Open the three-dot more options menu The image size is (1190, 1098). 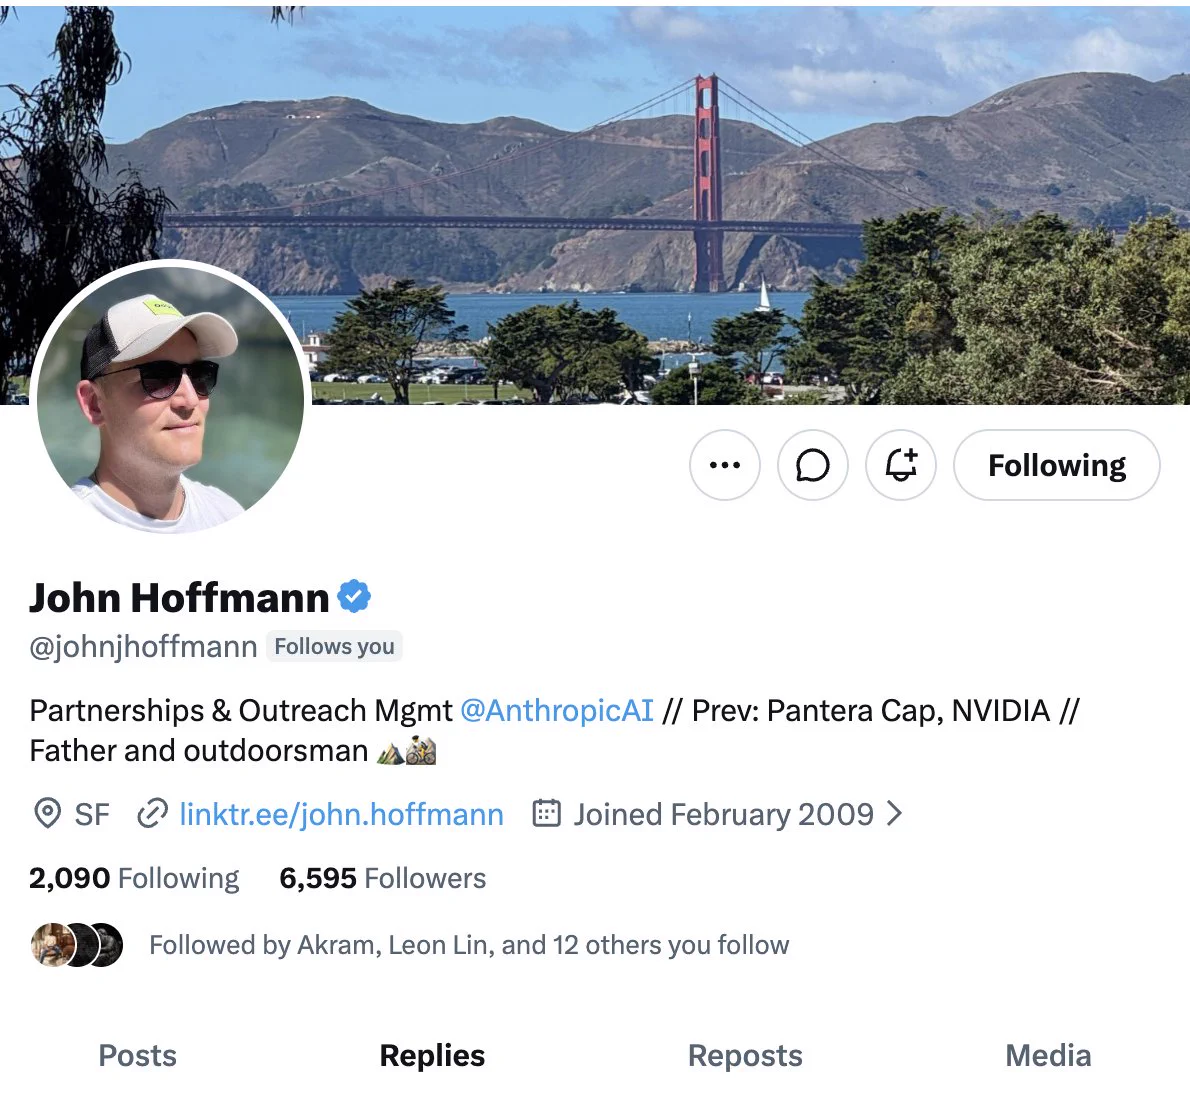[725, 465]
